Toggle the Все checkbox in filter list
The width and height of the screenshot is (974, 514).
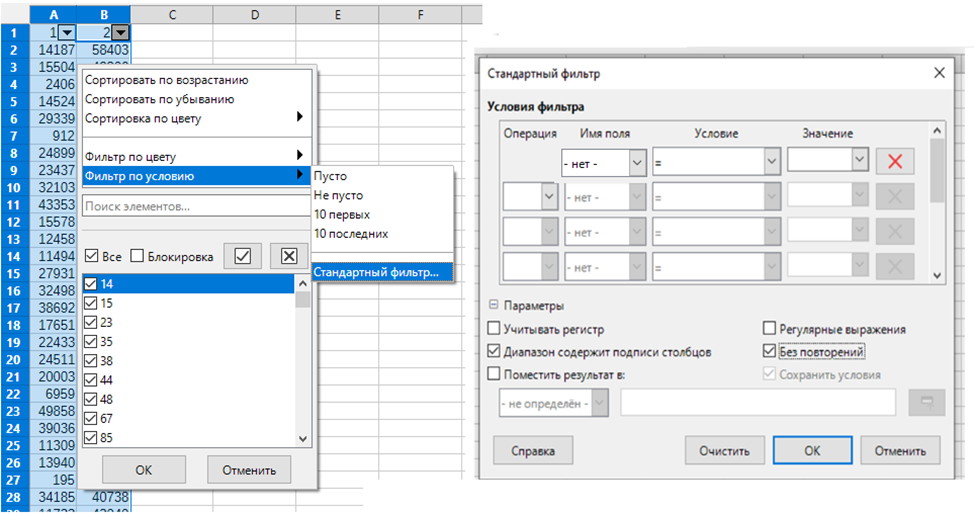(x=92, y=256)
